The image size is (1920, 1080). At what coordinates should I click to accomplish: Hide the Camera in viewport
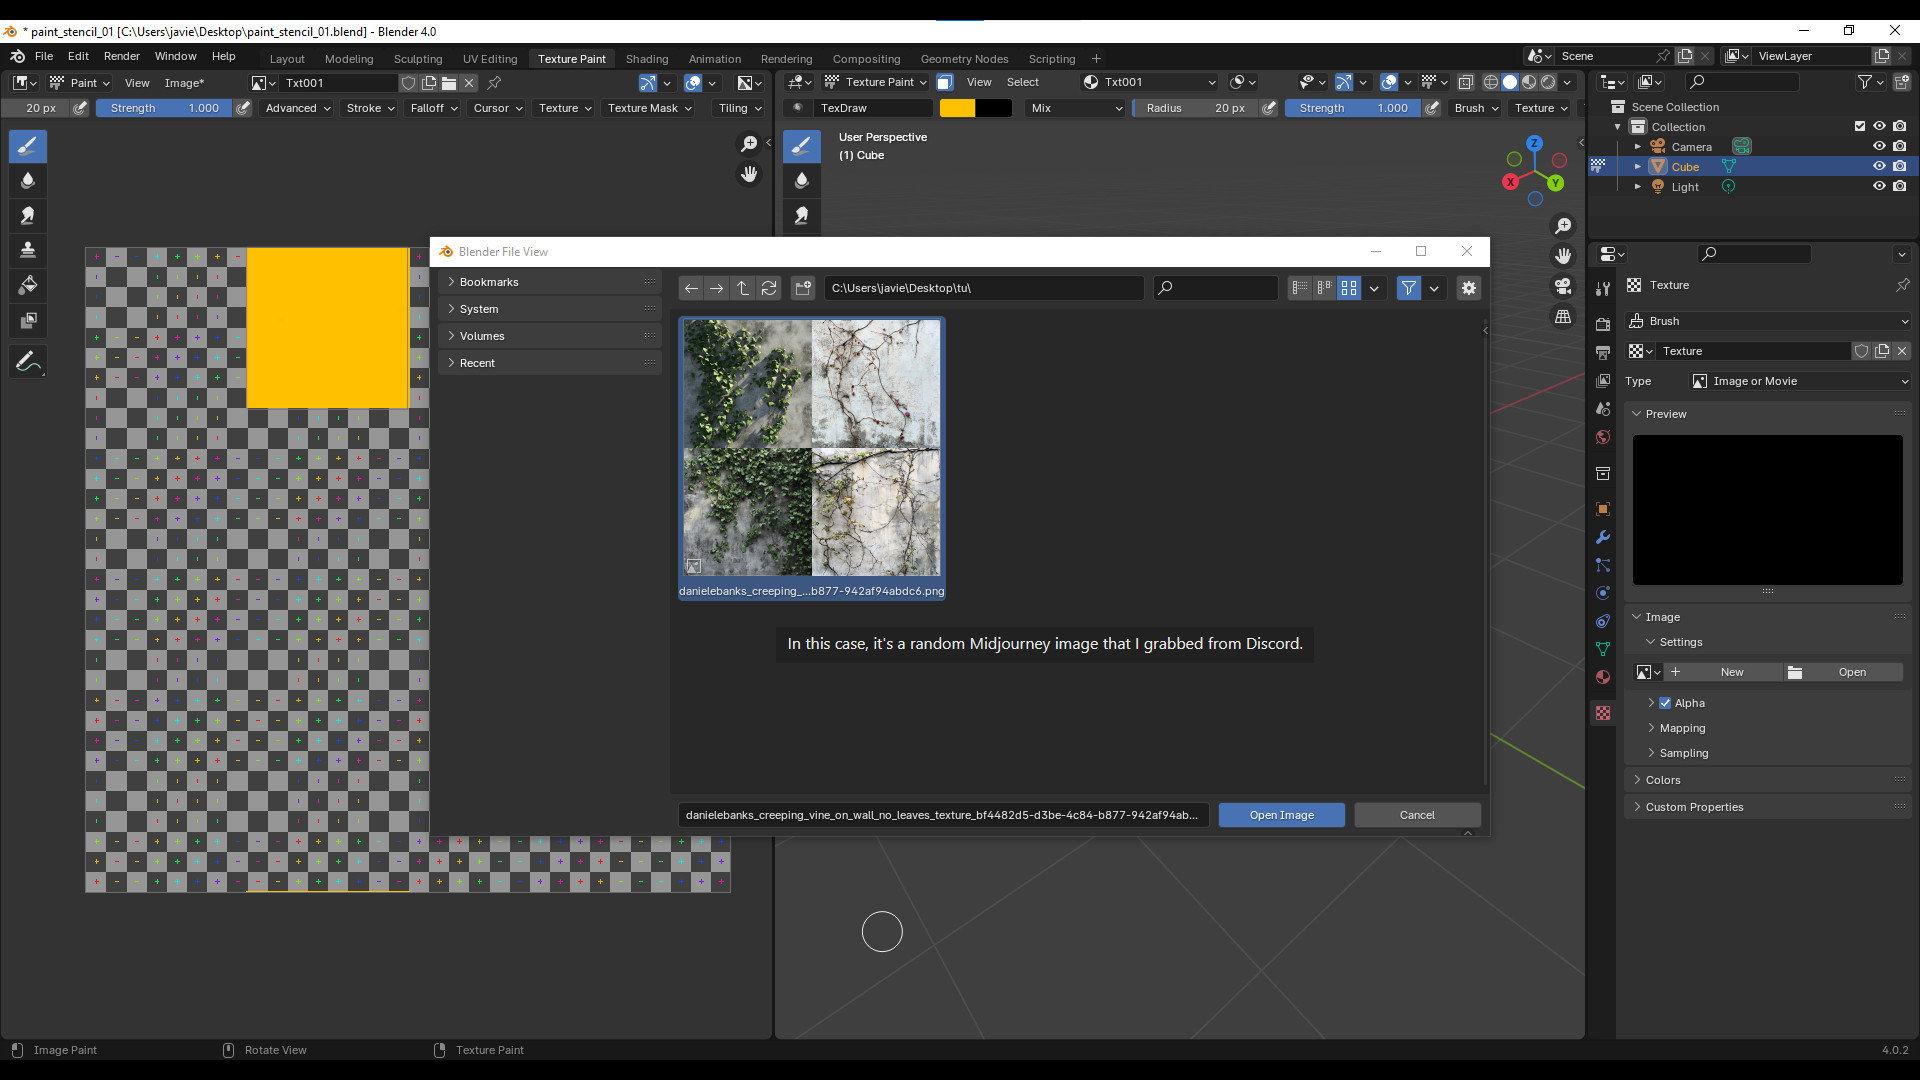tap(1879, 146)
